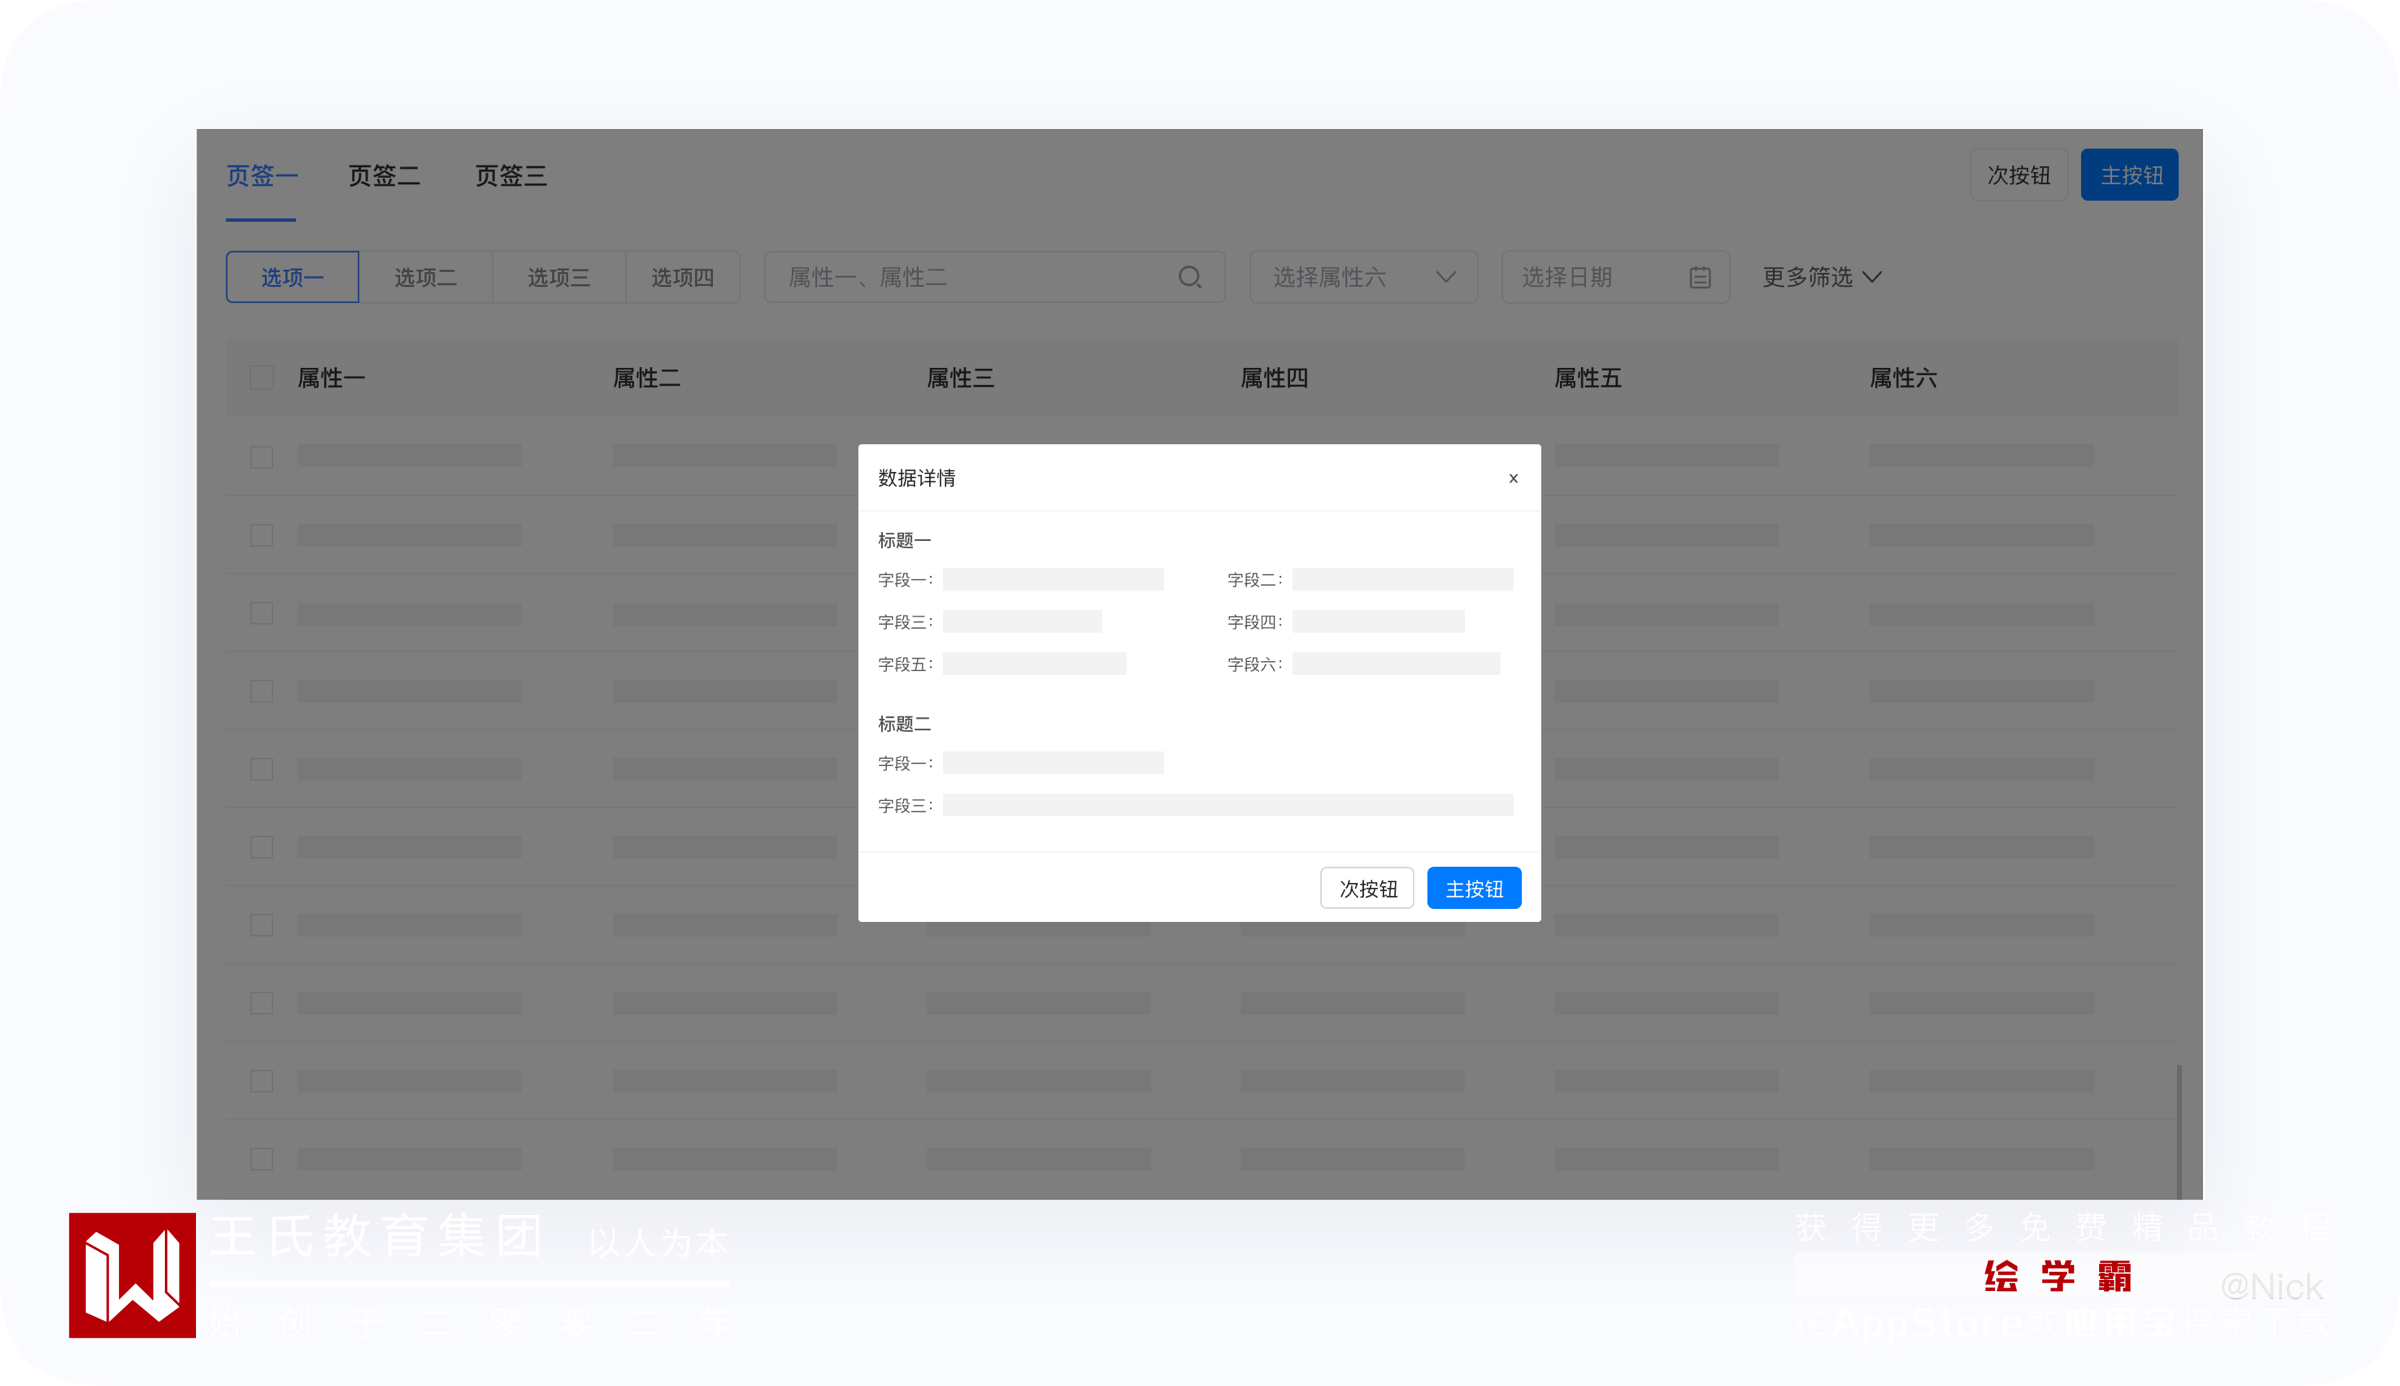The image size is (2400, 1386).
Task: Expand 更多筛选 filters
Action: pyautogui.click(x=1808, y=277)
